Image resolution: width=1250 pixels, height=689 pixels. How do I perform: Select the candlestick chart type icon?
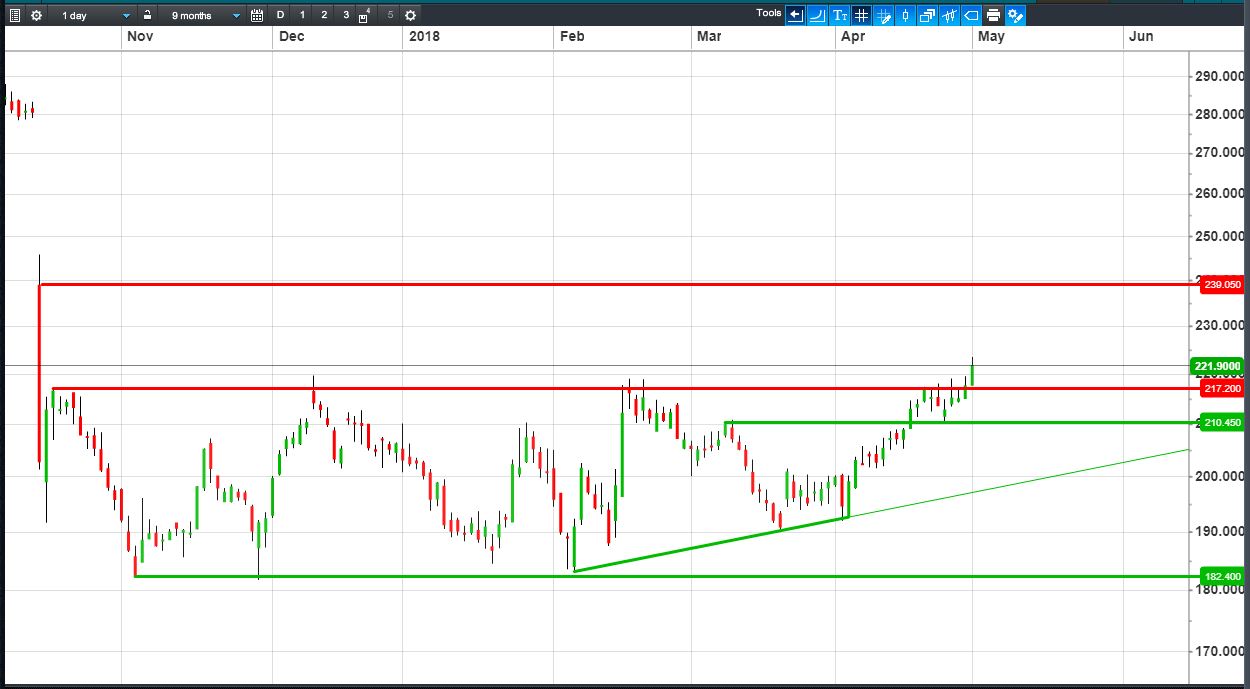tap(905, 15)
